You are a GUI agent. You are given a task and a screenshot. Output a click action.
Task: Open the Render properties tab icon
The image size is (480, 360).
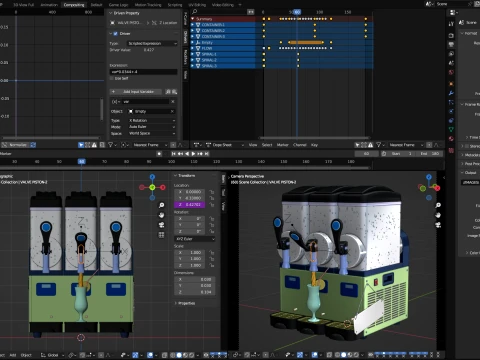451,35
